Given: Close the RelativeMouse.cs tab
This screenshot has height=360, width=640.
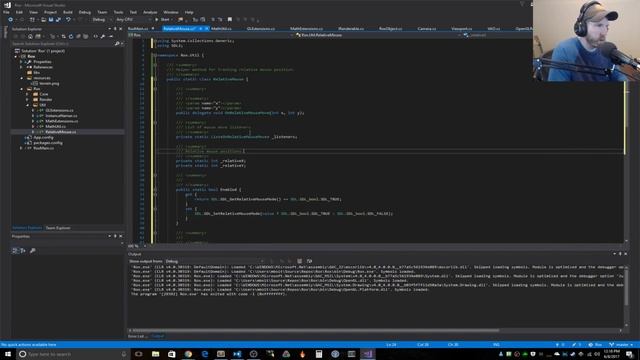Looking at the screenshot, I should coord(206,29).
